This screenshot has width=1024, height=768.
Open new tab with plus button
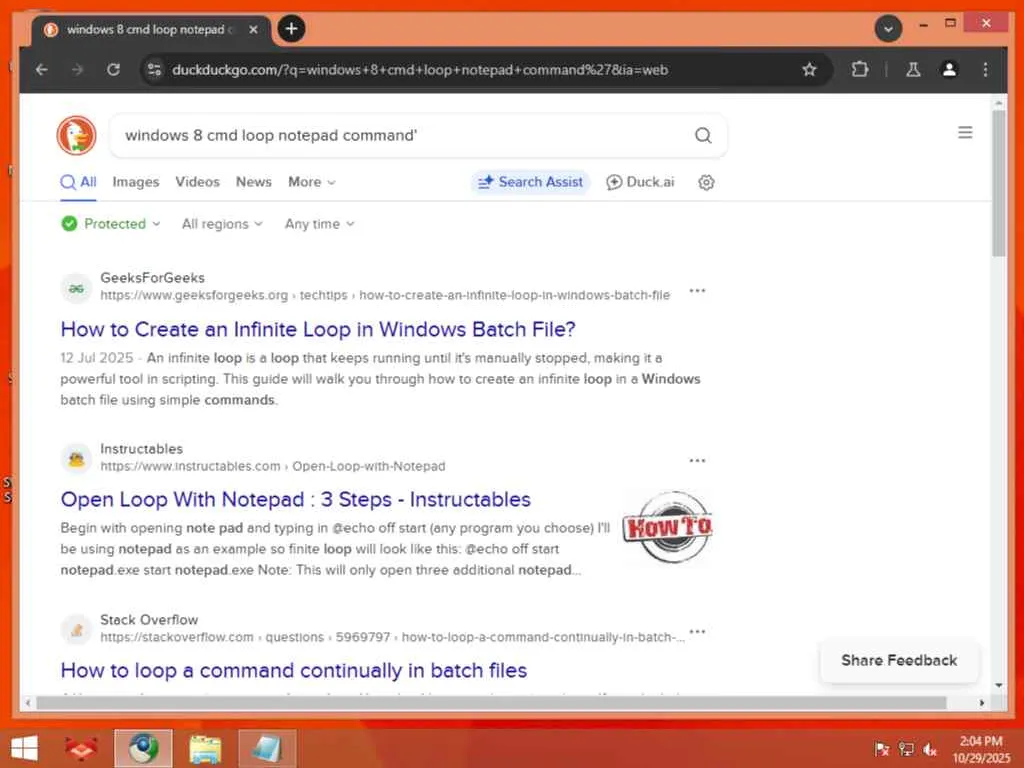(x=291, y=29)
